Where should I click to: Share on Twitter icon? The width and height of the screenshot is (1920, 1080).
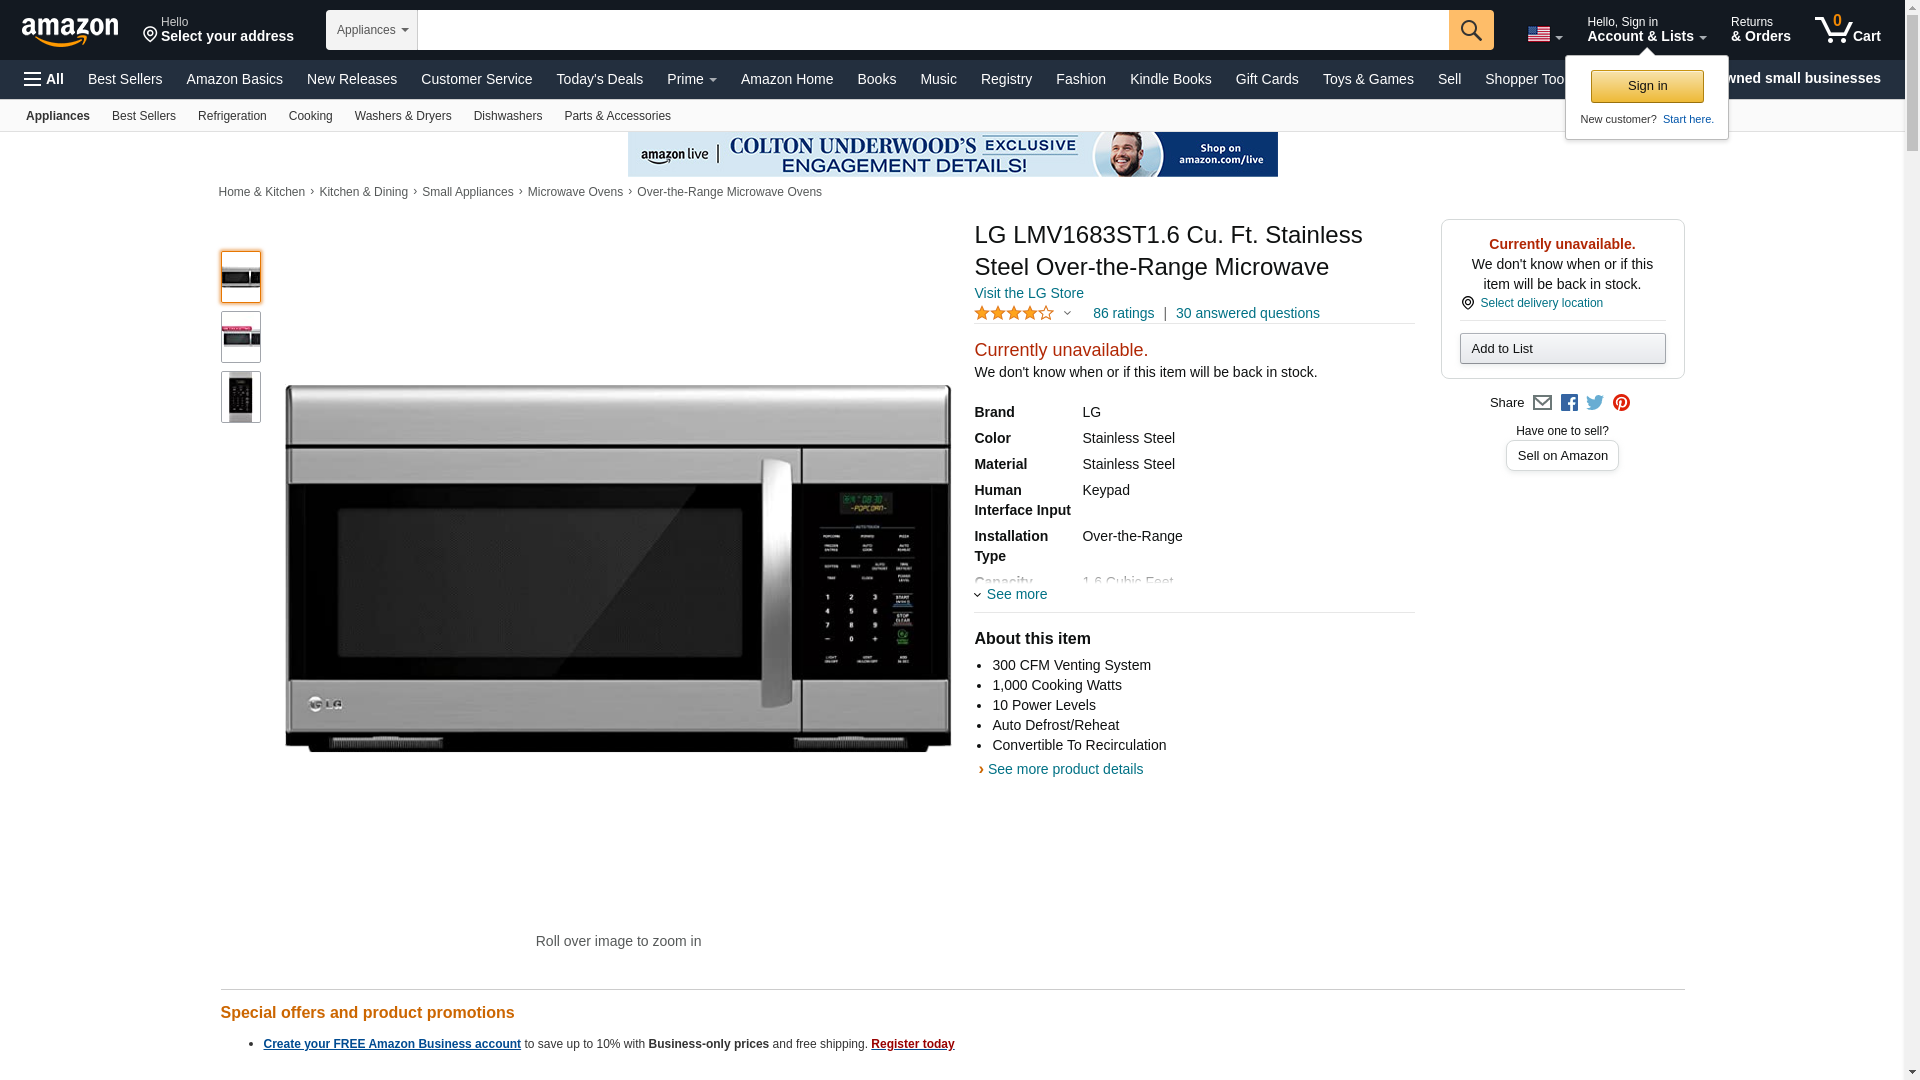click(1595, 403)
